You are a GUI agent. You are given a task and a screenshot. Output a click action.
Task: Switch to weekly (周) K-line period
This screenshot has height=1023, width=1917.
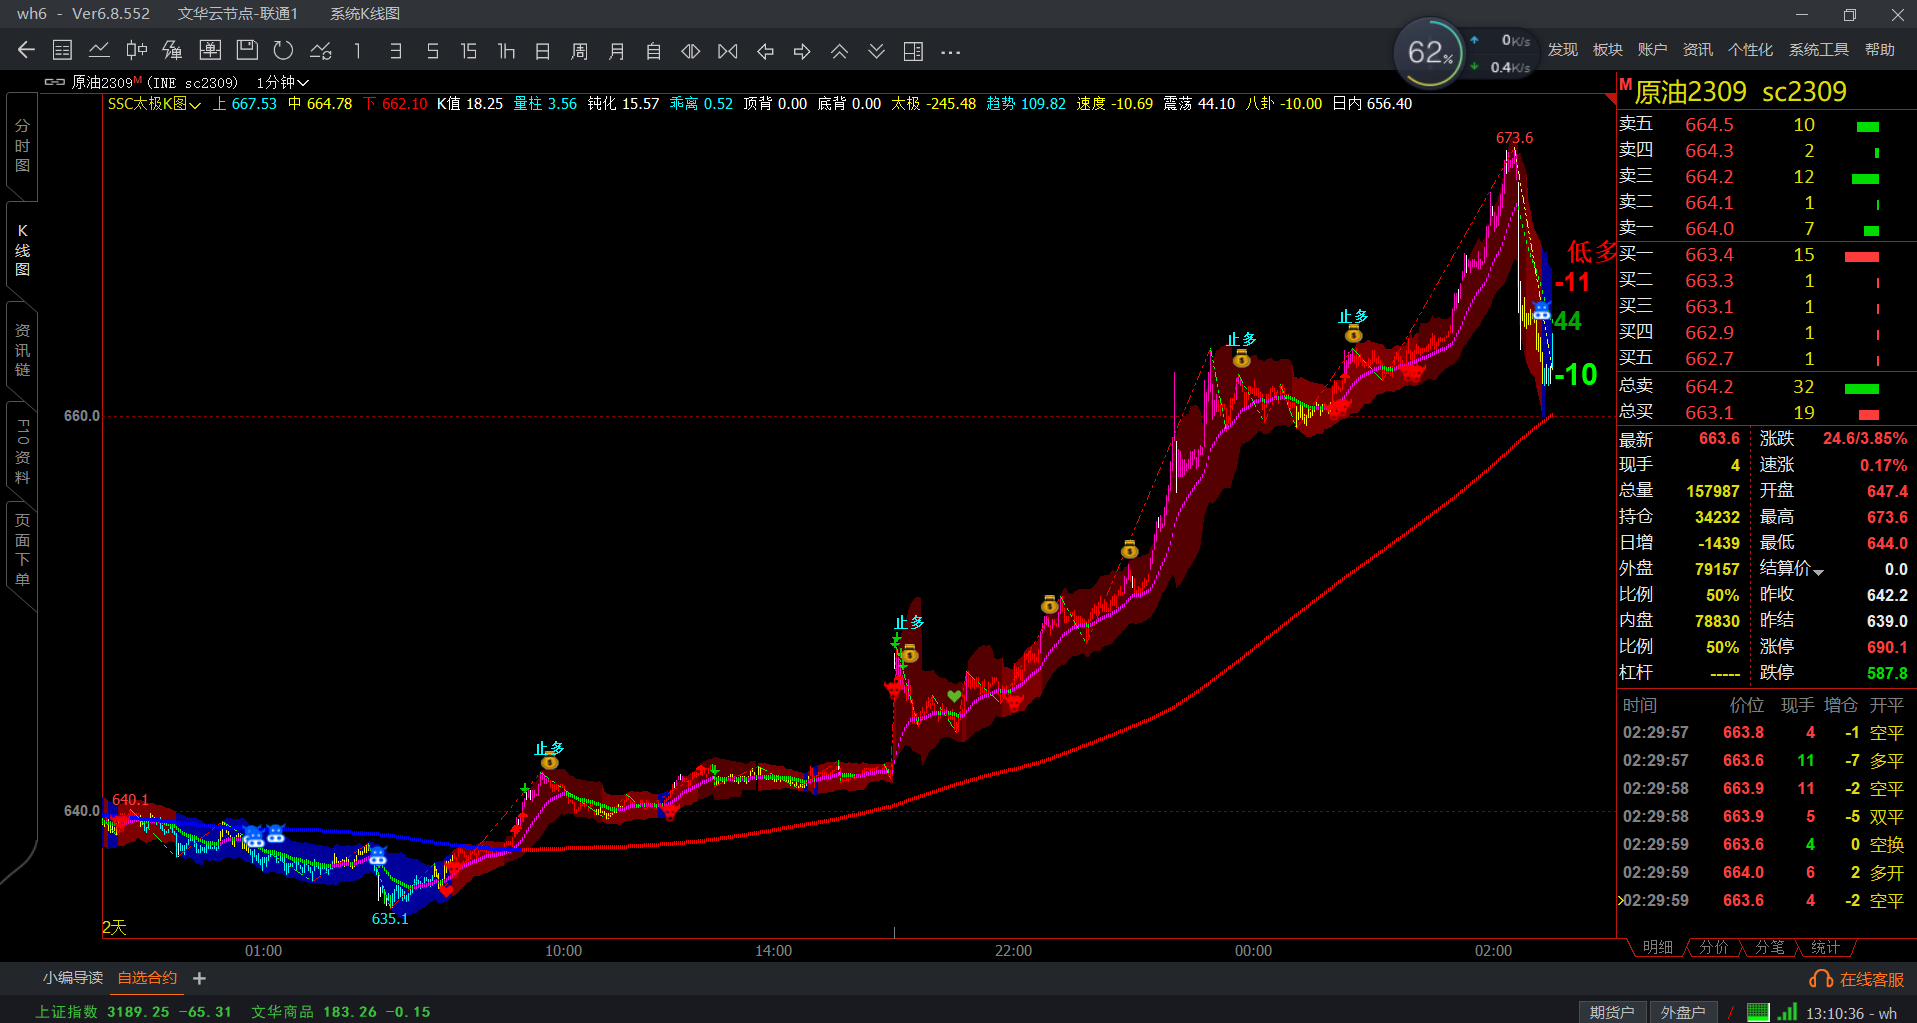click(580, 51)
